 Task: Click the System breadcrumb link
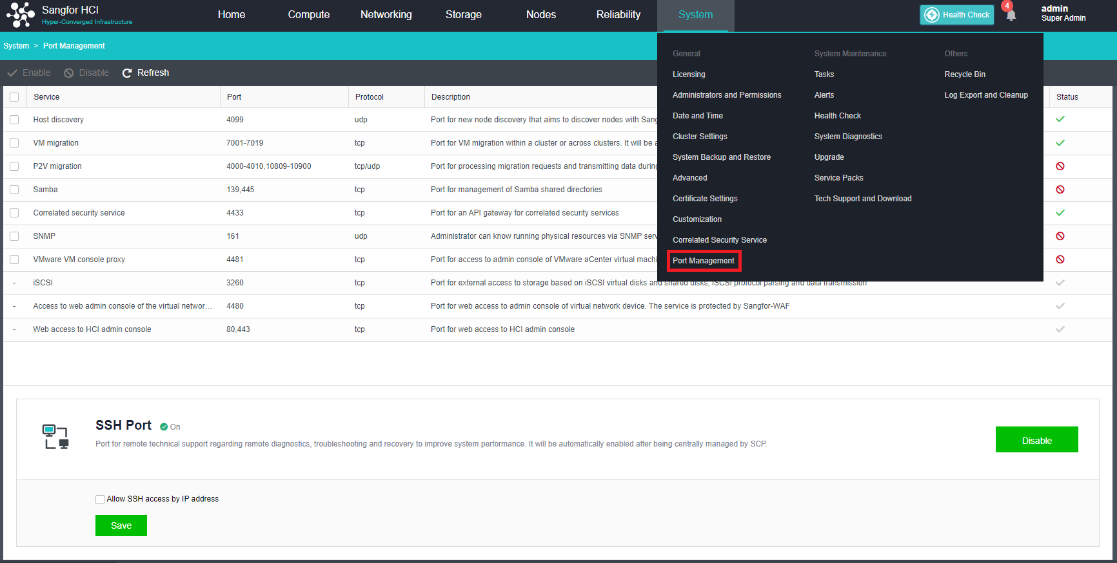coord(16,46)
